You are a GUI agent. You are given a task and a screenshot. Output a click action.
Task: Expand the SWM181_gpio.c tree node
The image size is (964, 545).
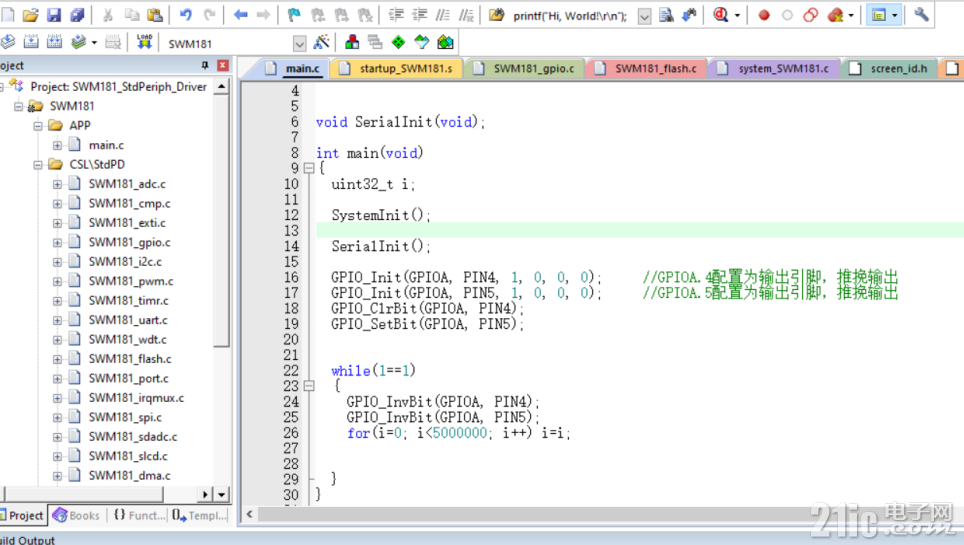tap(57, 242)
